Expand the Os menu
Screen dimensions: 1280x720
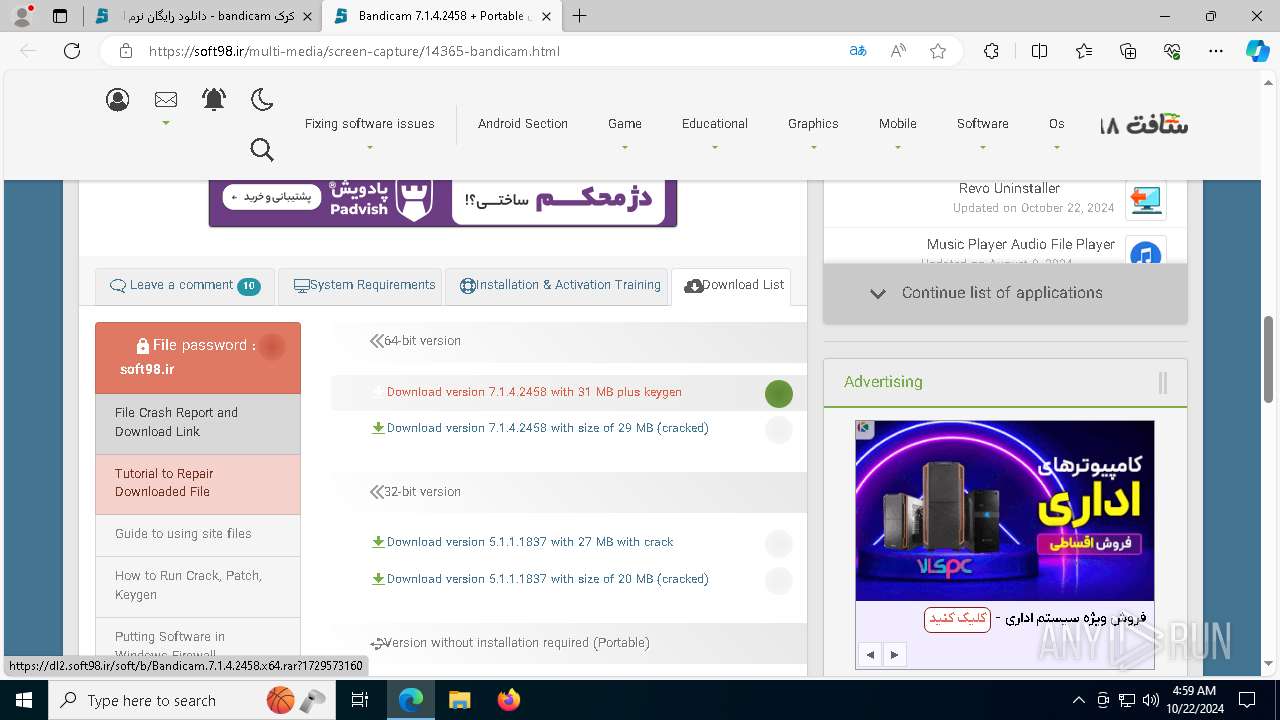tap(1057, 124)
